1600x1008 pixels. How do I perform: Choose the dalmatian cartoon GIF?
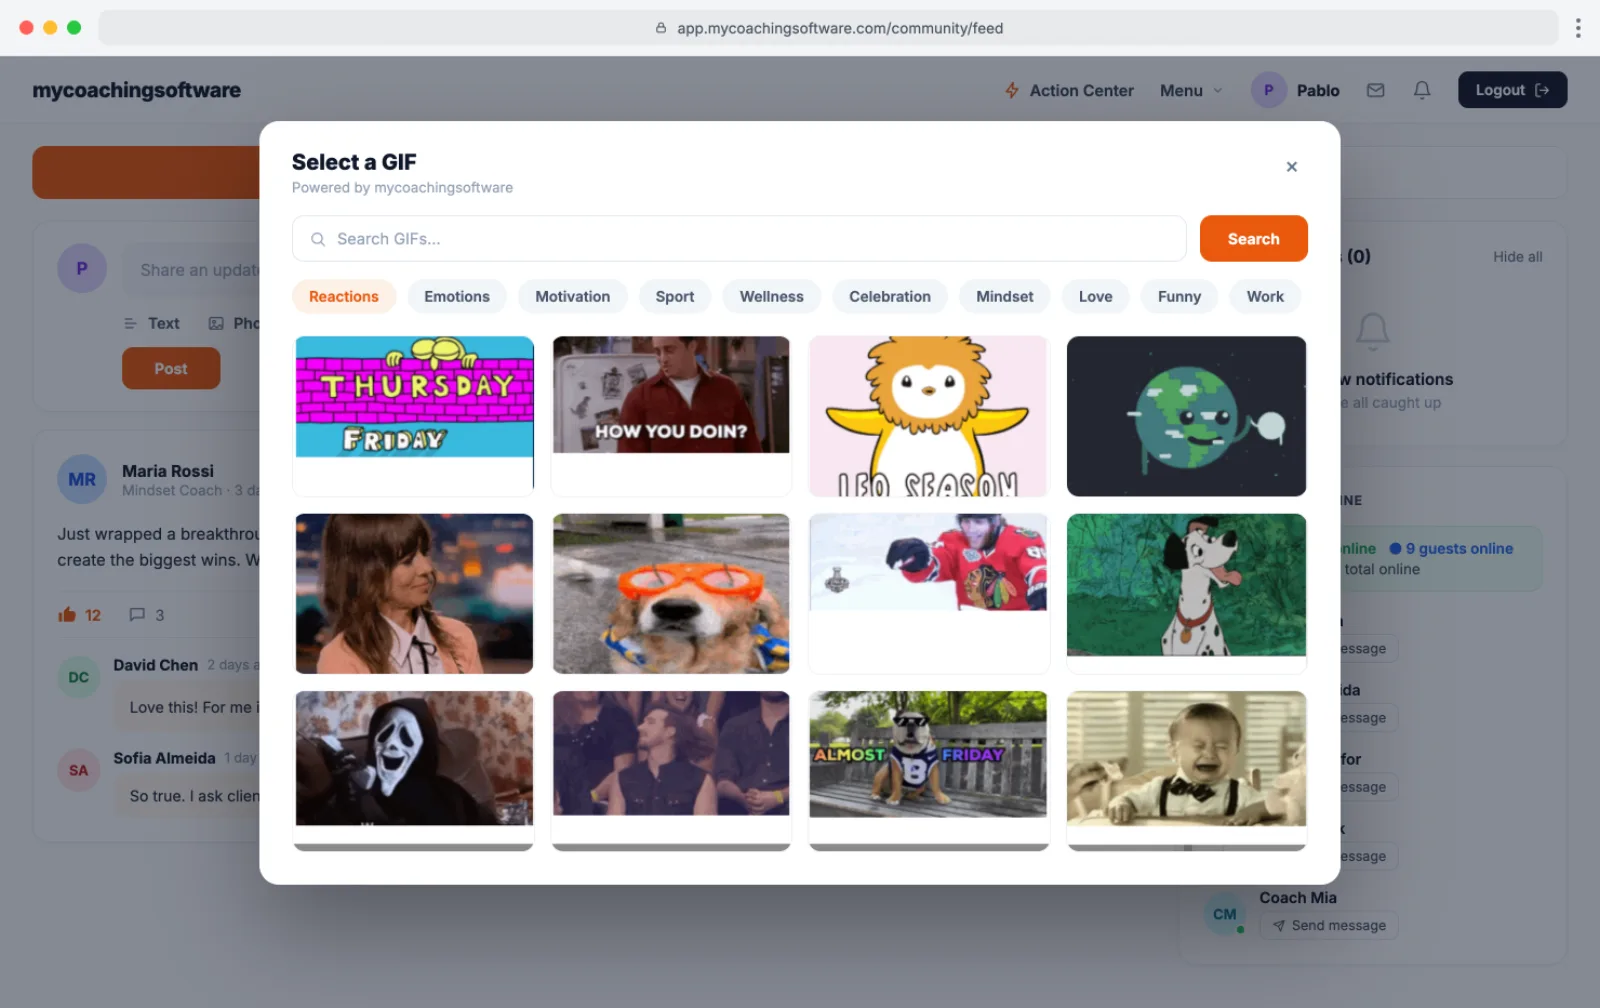[1186, 594]
